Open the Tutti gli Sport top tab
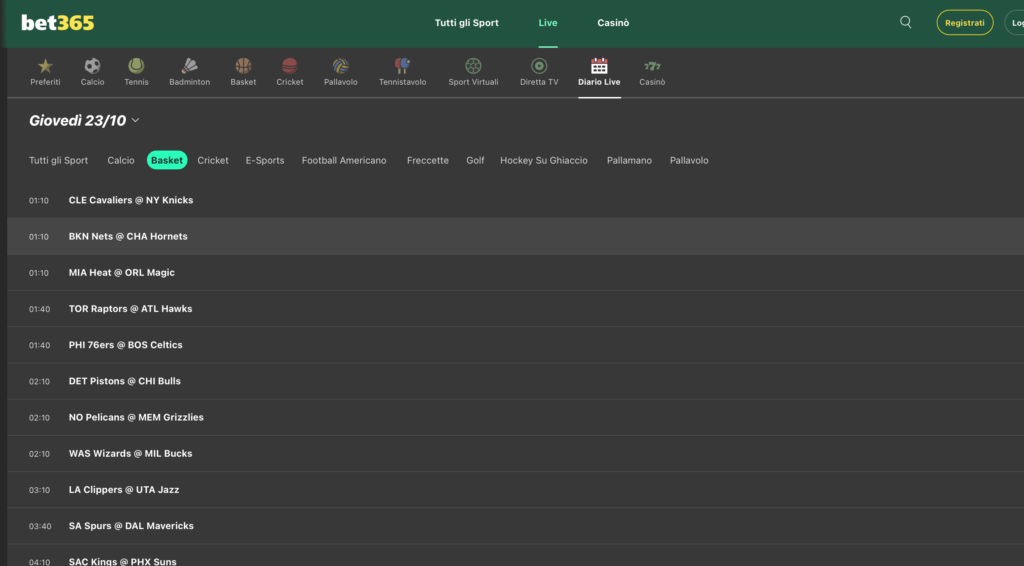This screenshot has height=566, width=1024. 466,23
